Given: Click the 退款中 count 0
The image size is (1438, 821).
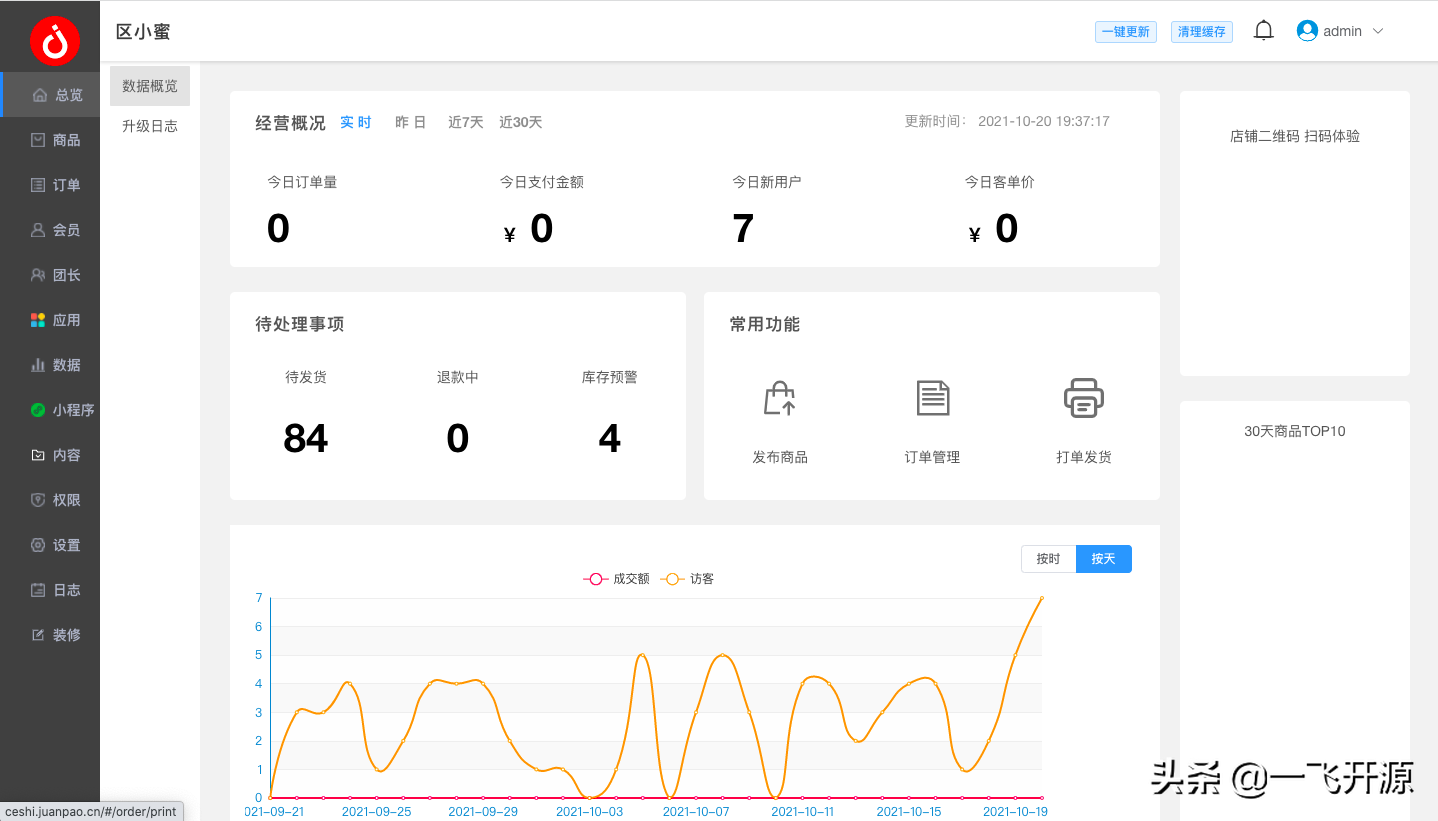Looking at the screenshot, I should (x=458, y=438).
